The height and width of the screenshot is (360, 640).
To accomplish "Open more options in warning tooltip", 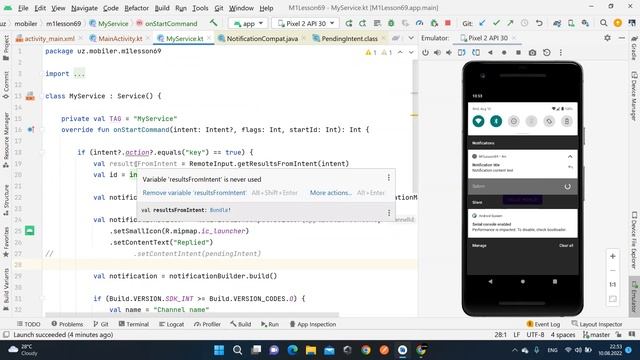I will pos(389,178).
